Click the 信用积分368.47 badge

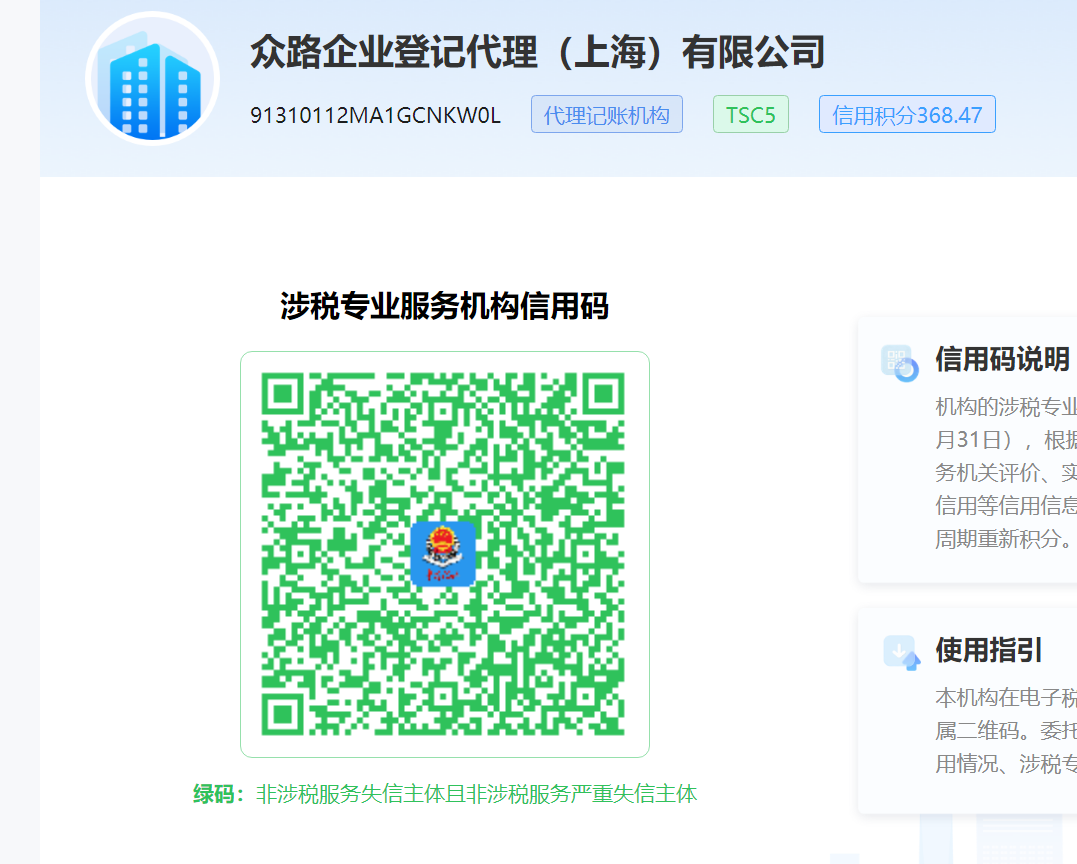[907, 114]
